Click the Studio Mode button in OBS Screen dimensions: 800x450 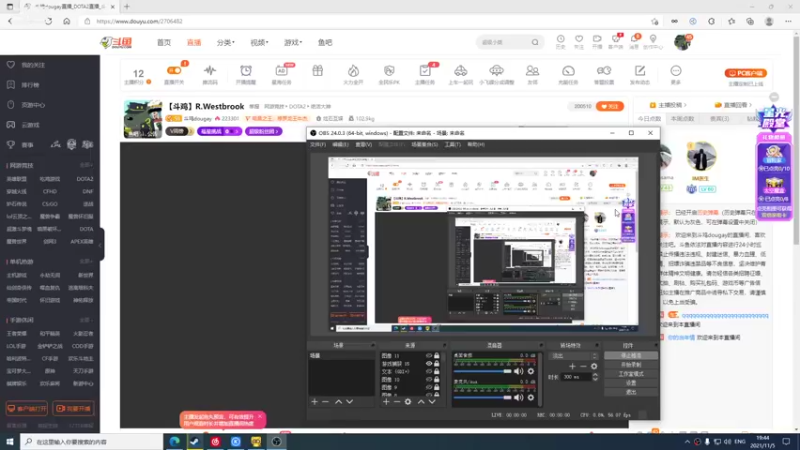tap(631, 374)
